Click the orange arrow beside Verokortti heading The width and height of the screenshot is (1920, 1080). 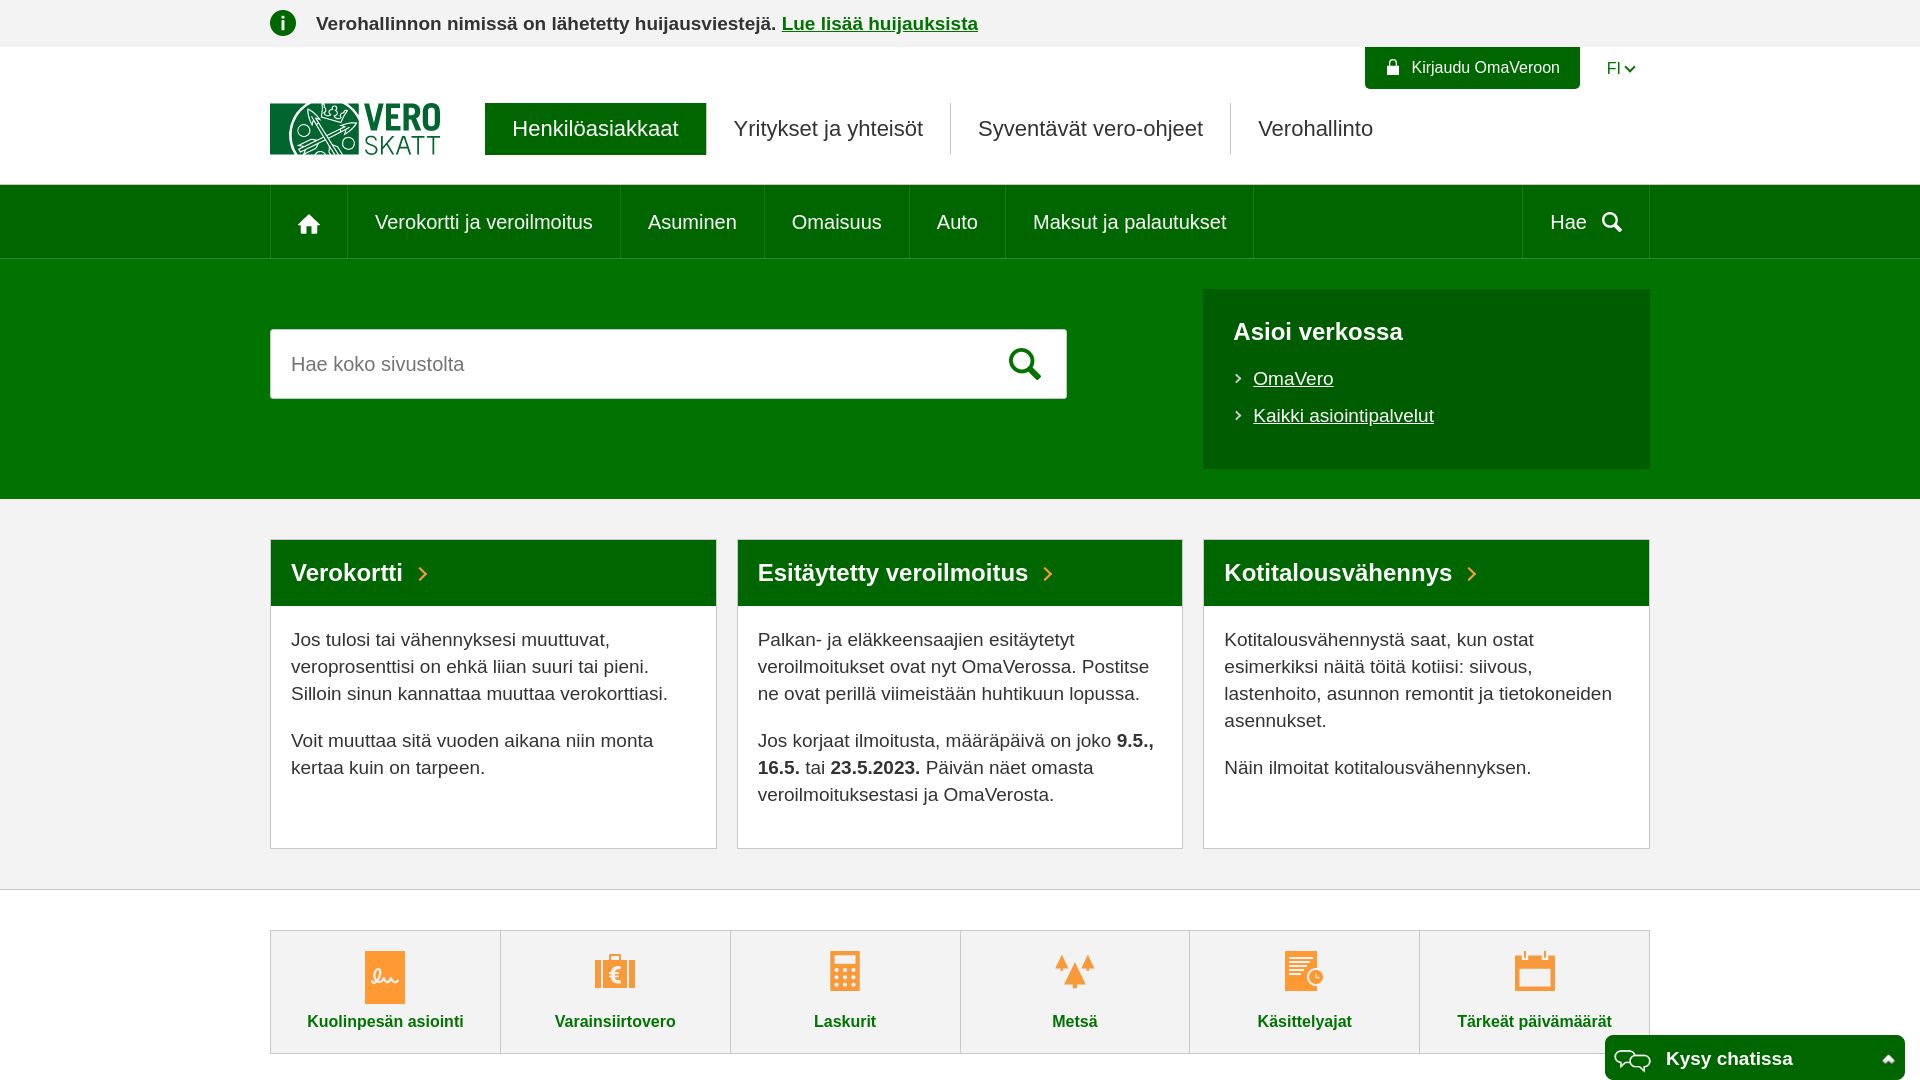pyautogui.click(x=423, y=574)
